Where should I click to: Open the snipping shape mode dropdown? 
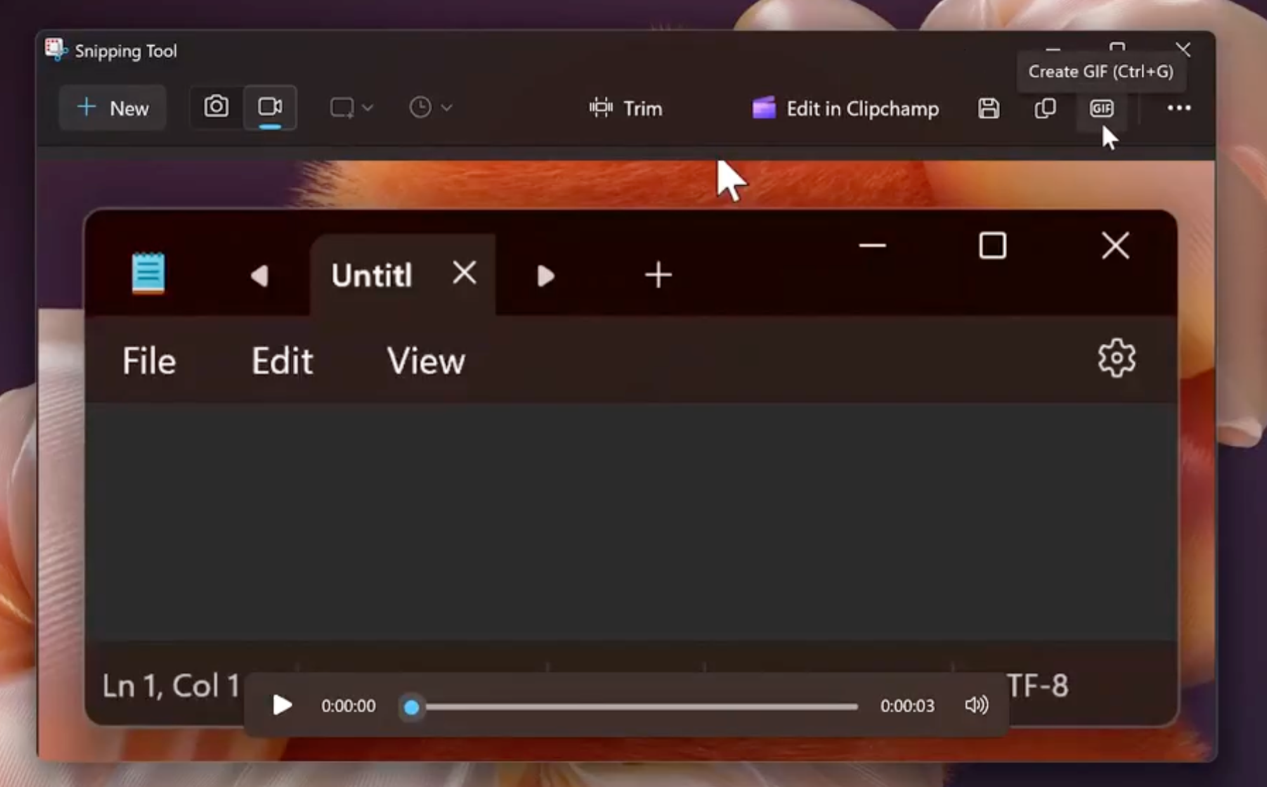coord(352,107)
